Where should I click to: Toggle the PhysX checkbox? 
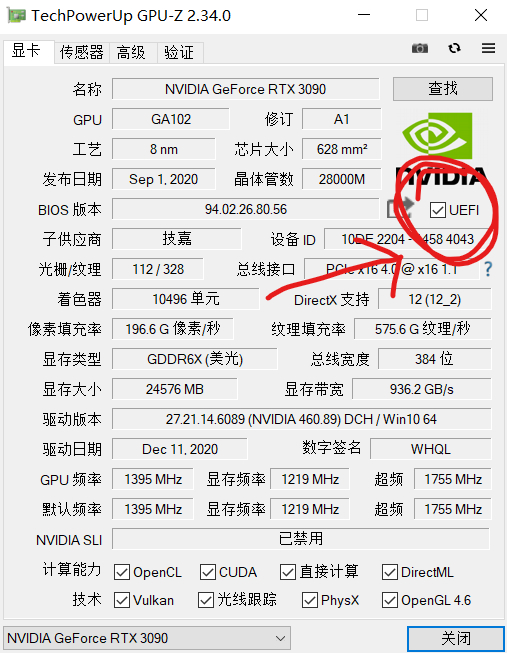(x=310, y=600)
